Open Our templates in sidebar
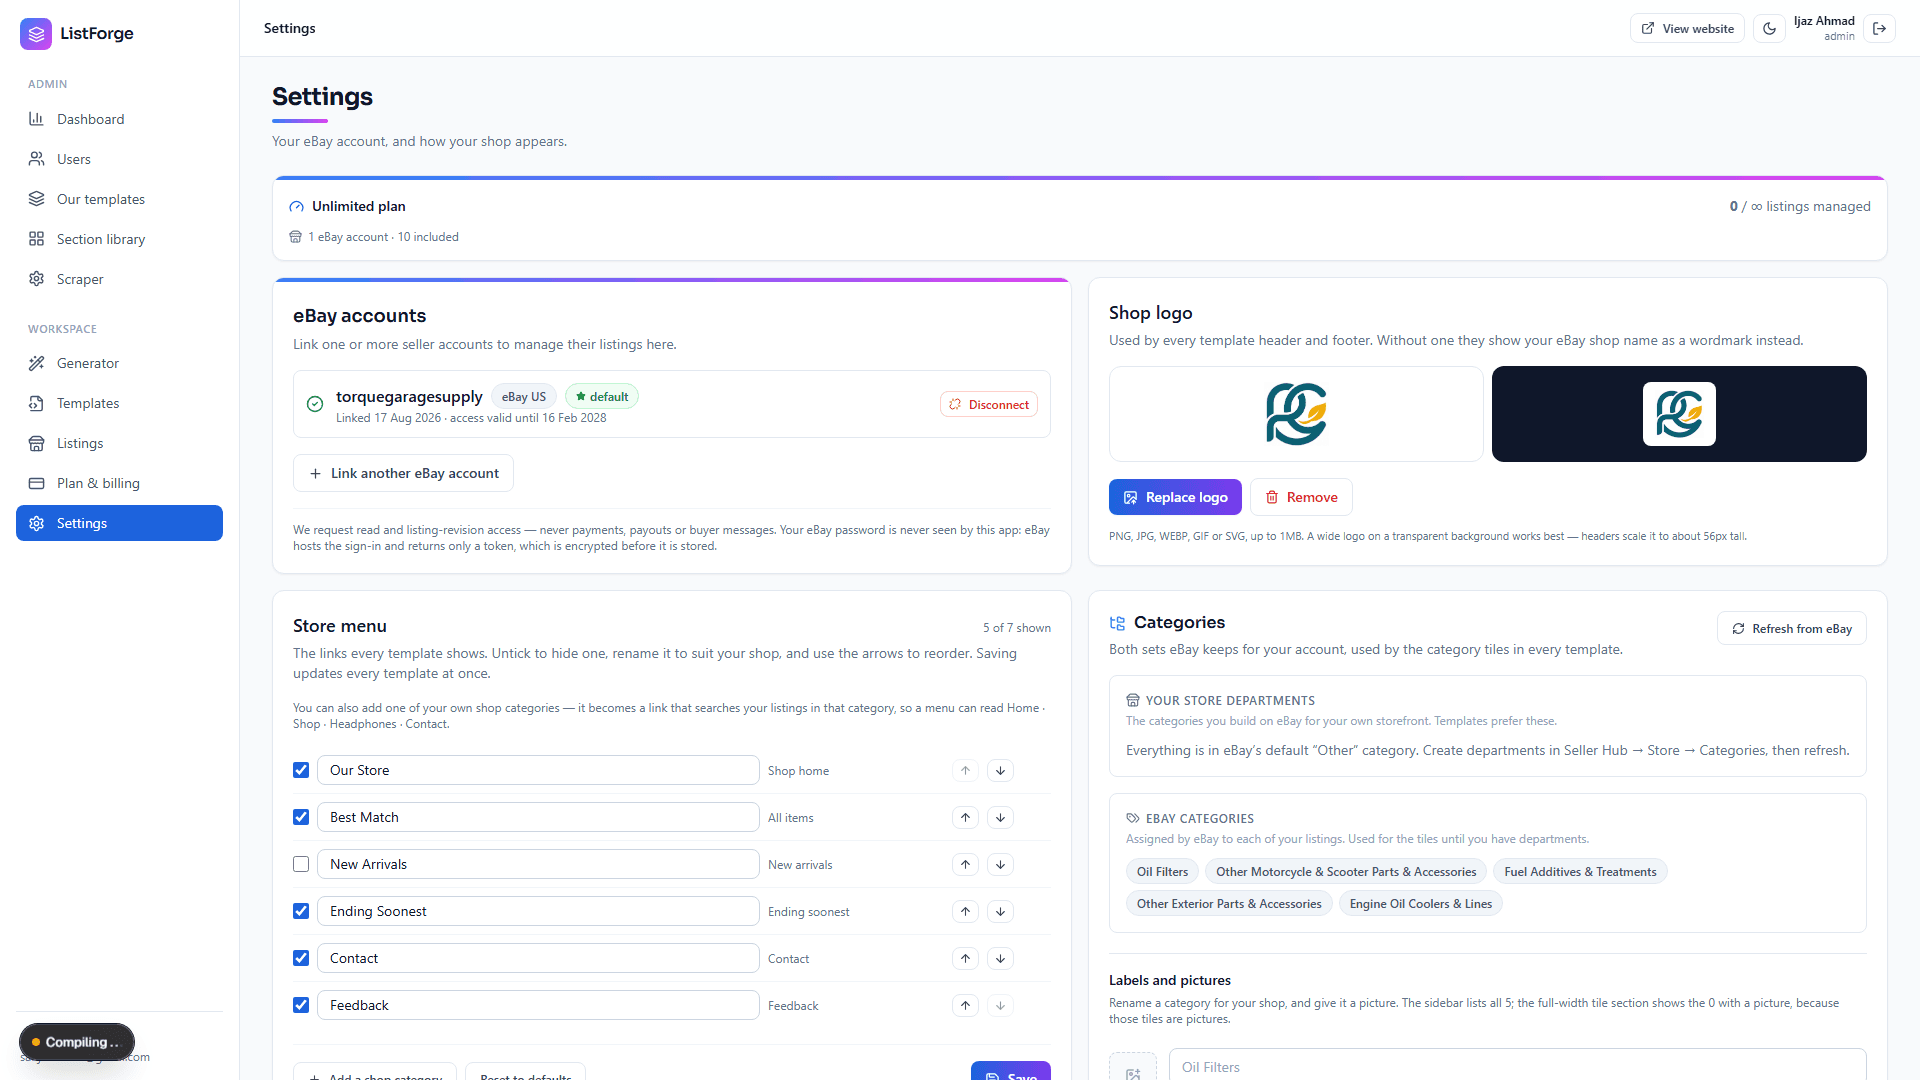Screen dimensions: 1920x1080 (119, 199)
